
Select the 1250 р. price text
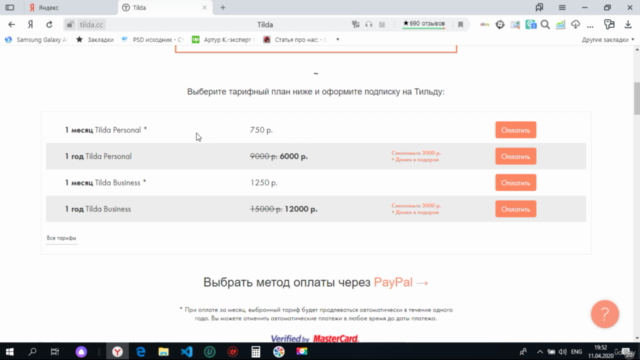[x=264, y=182]
